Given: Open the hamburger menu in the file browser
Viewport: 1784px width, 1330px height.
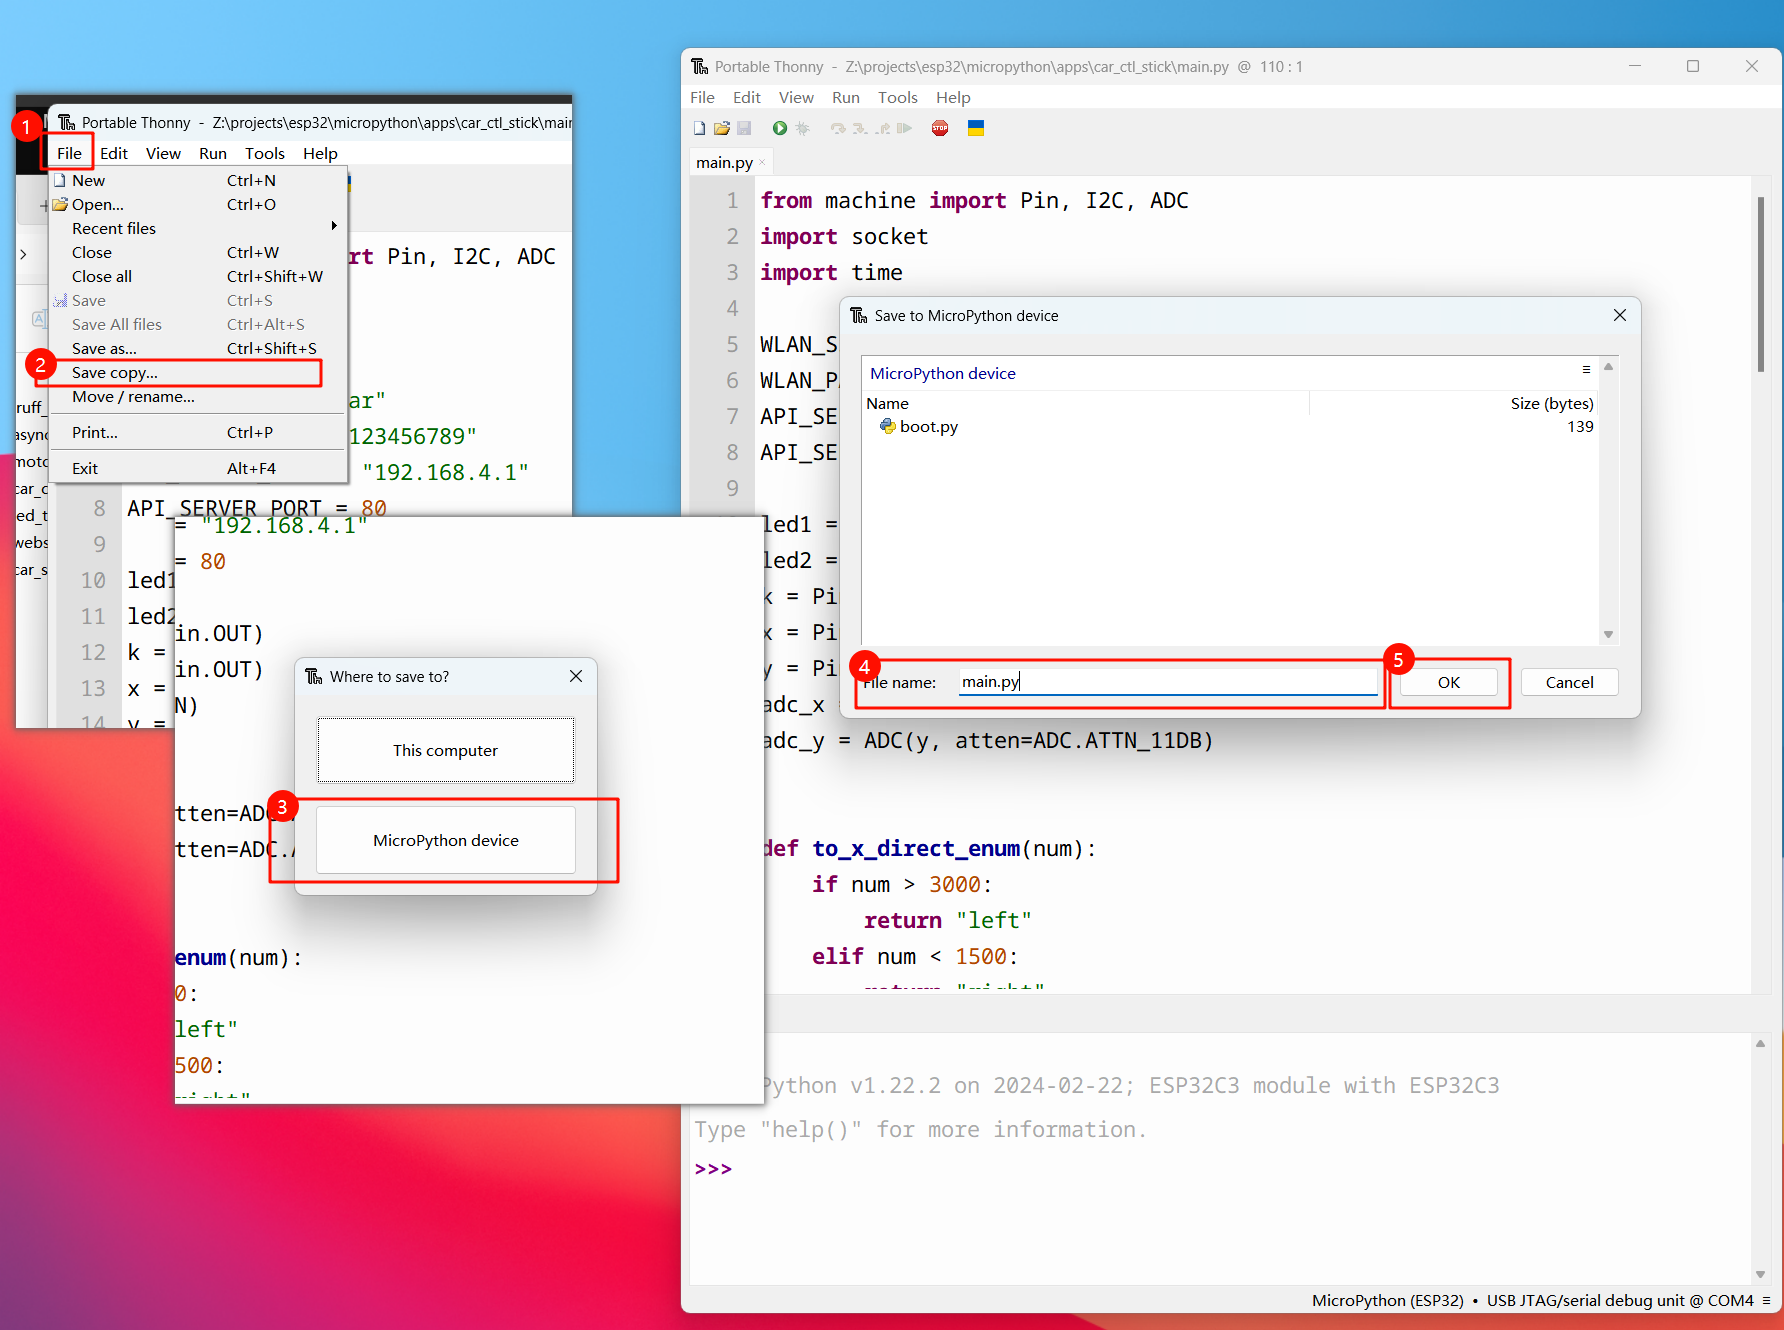Looking at the screenshot, I should coord(1586,370).
